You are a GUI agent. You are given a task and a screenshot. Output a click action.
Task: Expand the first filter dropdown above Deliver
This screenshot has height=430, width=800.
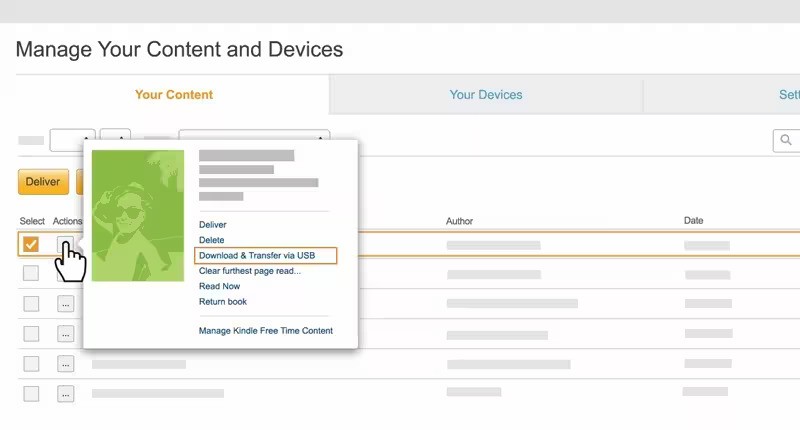coord(72,140)
